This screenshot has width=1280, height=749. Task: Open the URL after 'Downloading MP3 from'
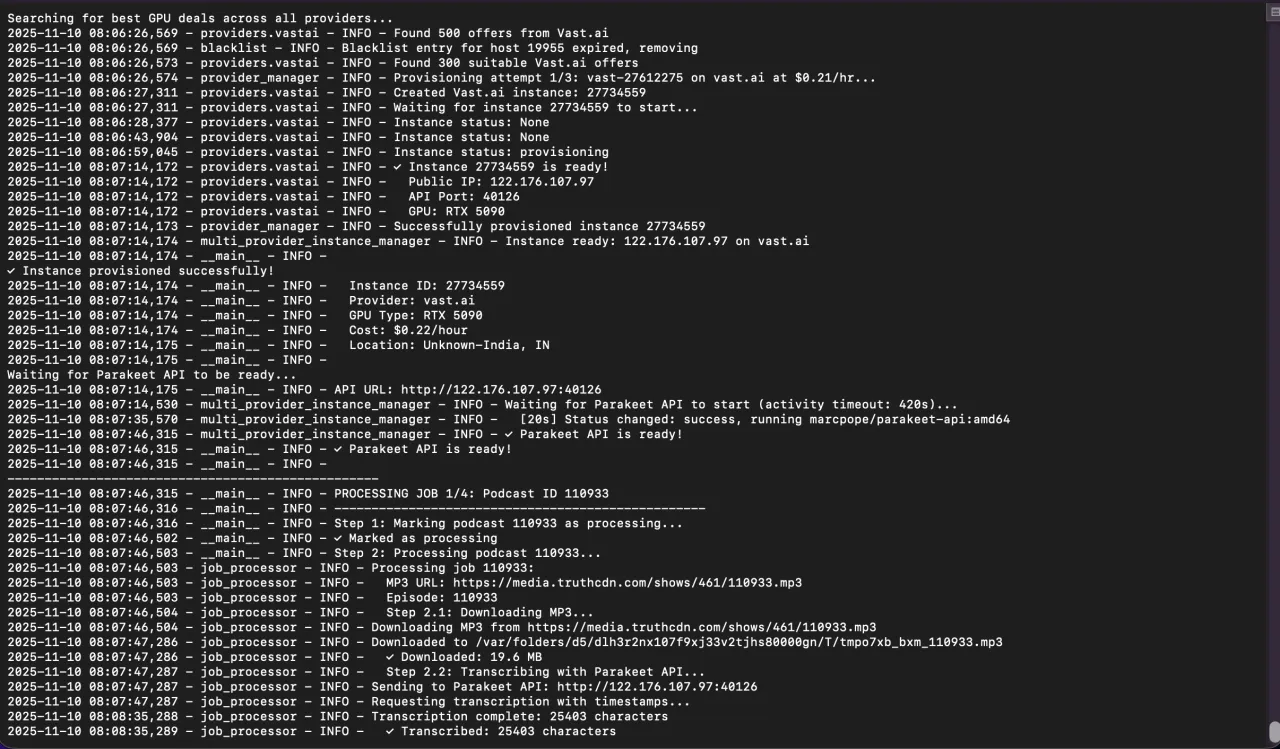coord(701,628)
